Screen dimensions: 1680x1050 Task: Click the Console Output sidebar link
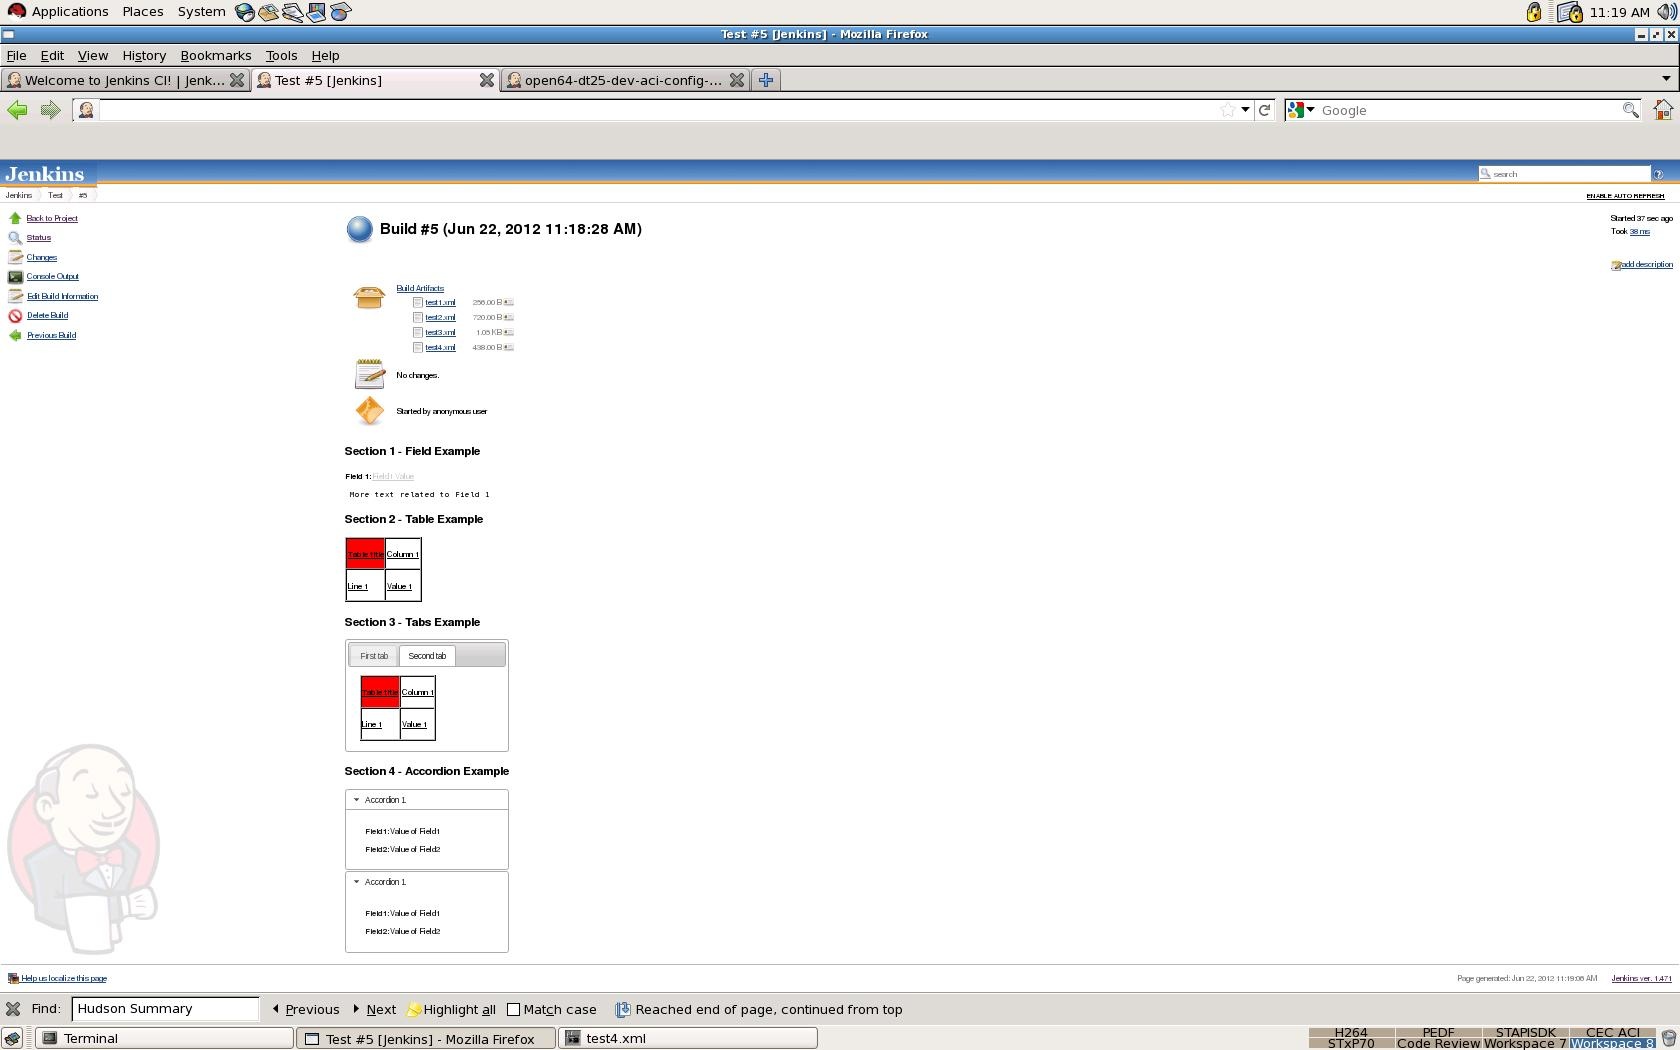pyautogui.click(x=52, y=277)
